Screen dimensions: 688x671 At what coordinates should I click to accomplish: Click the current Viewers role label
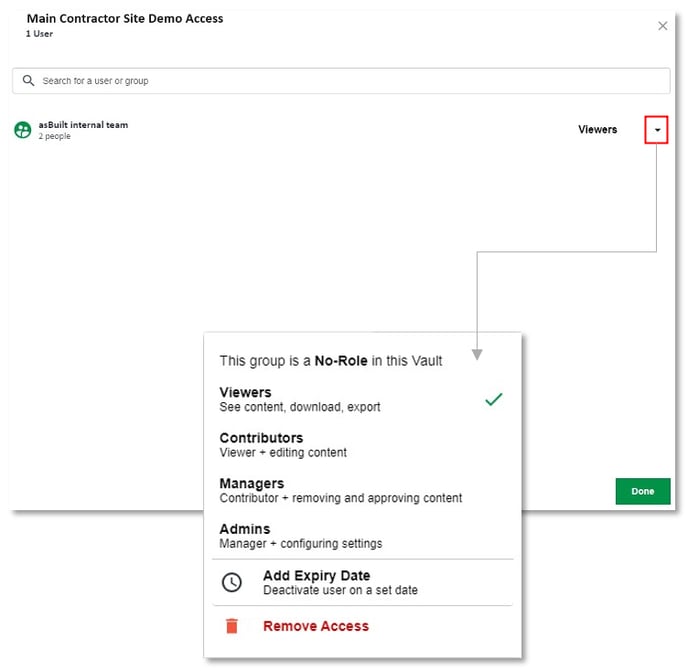[x=598, y=129]
